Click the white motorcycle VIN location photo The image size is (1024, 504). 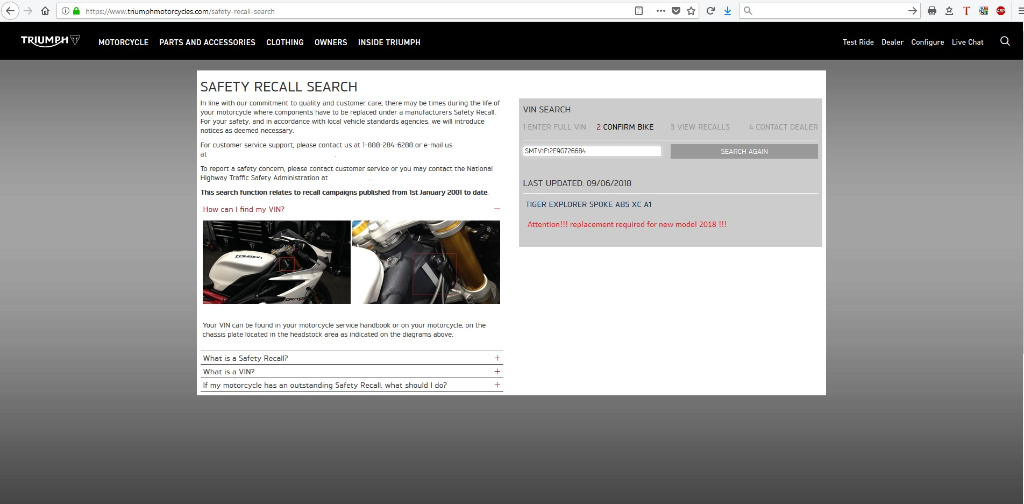(x=277, y=262)
